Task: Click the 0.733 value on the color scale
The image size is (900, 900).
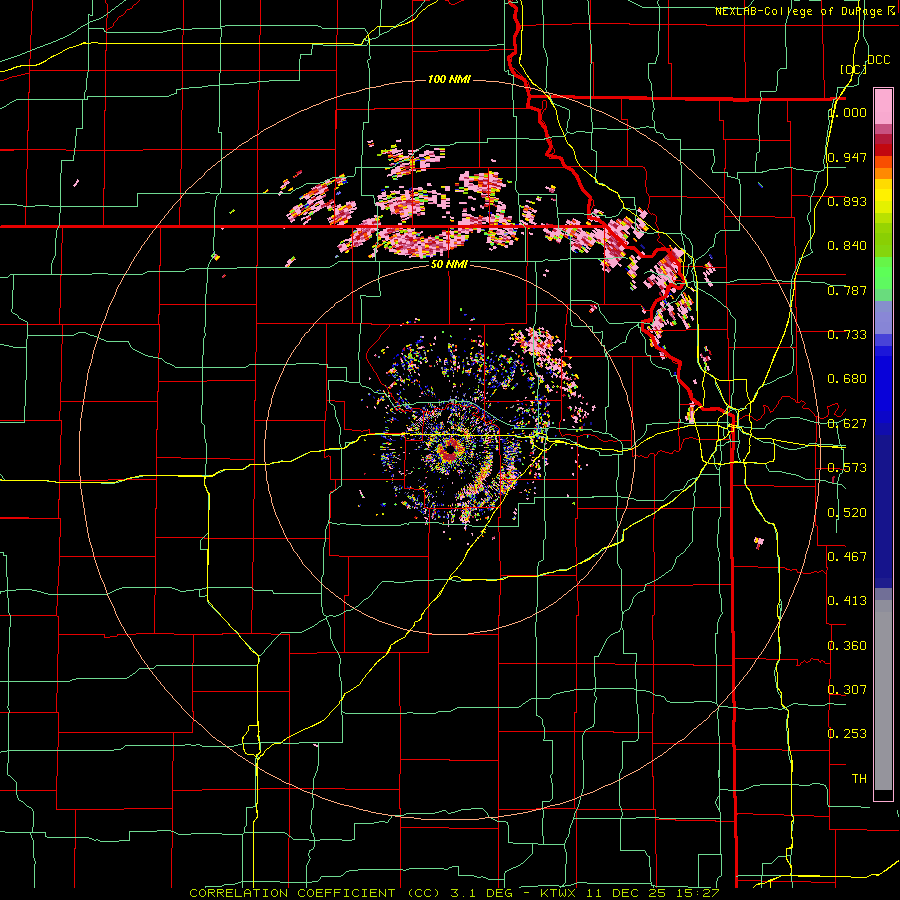Action: [847, 335]
